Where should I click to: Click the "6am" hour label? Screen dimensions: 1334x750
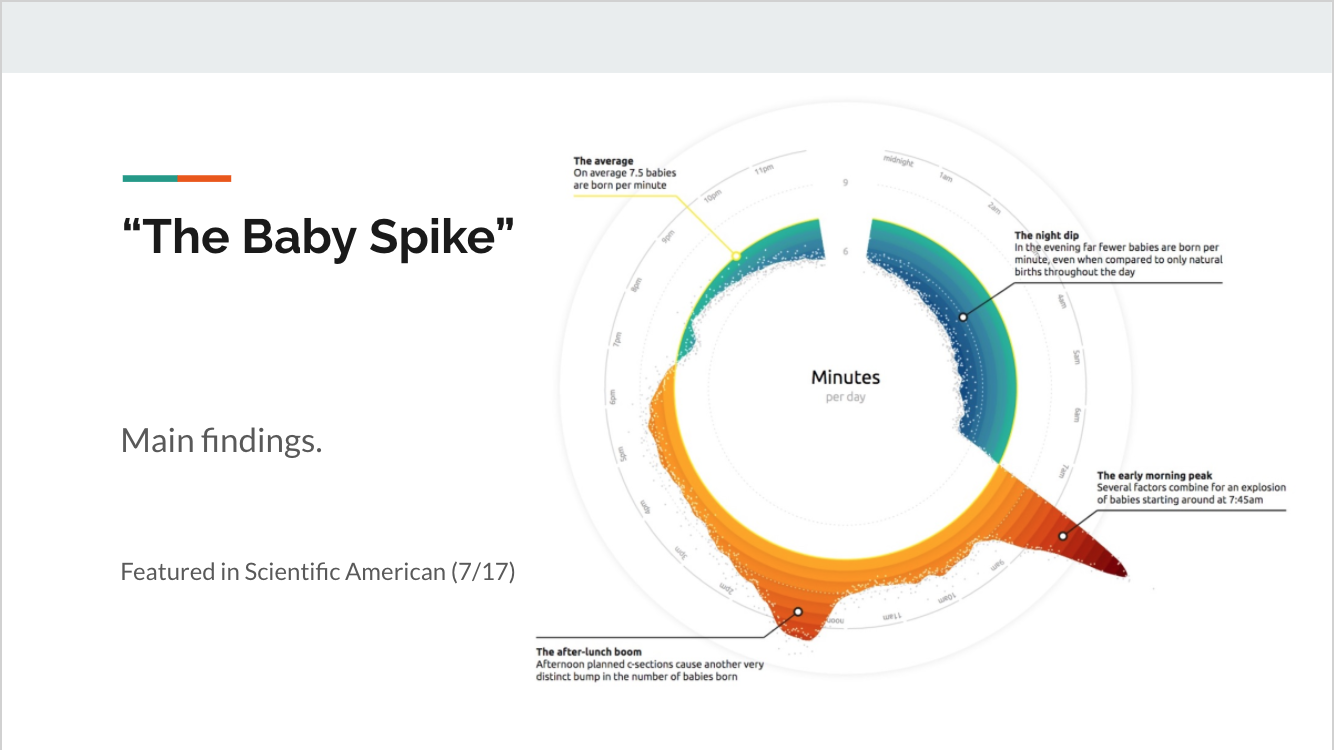(1077, 415)
